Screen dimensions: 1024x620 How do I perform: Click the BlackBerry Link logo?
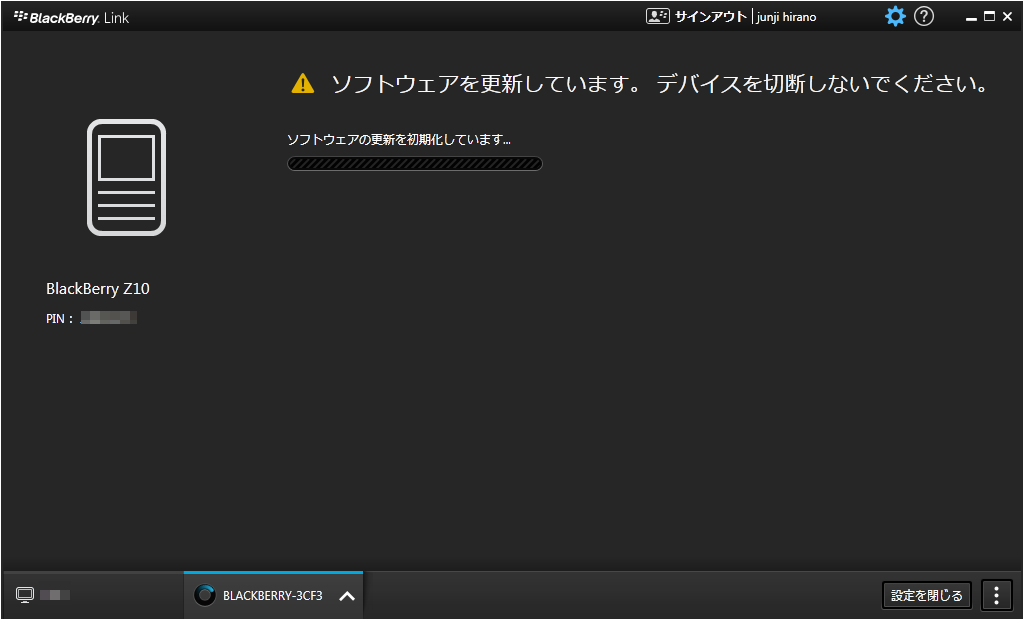71,18
